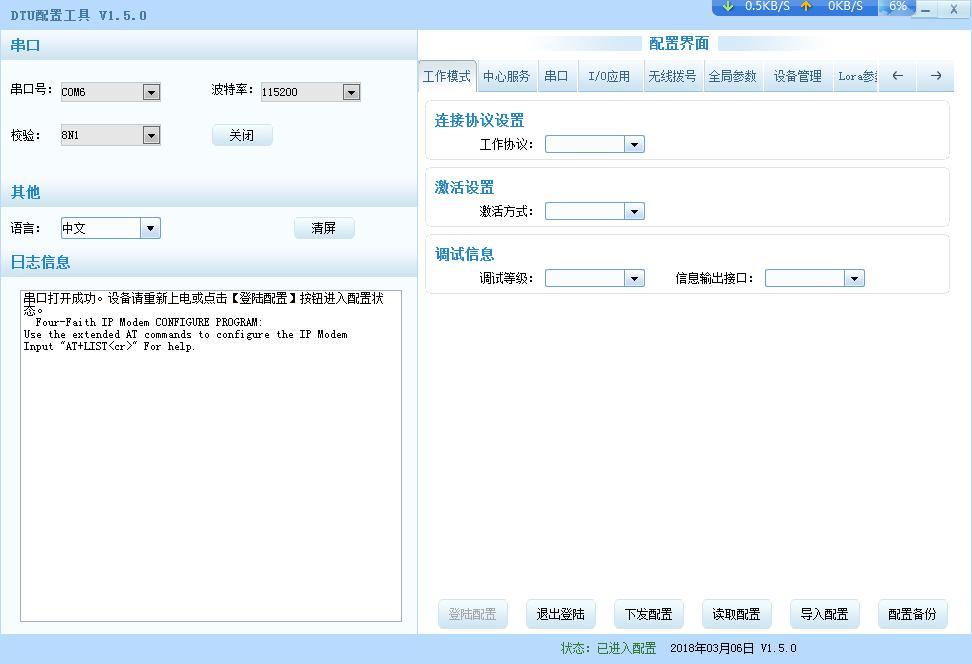
Task: Open the 调试等级 dropdown
Action: tap(634, 278)
